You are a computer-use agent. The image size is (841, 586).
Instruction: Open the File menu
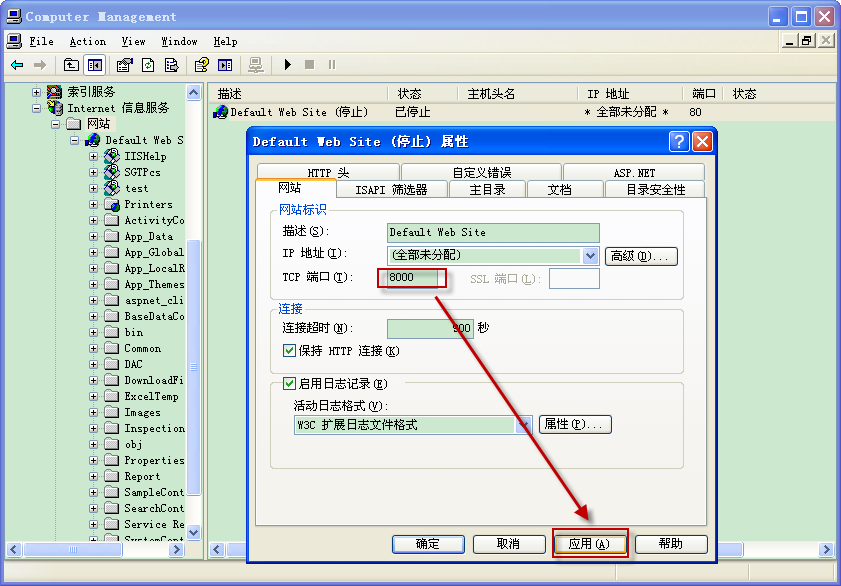[41, 41]
